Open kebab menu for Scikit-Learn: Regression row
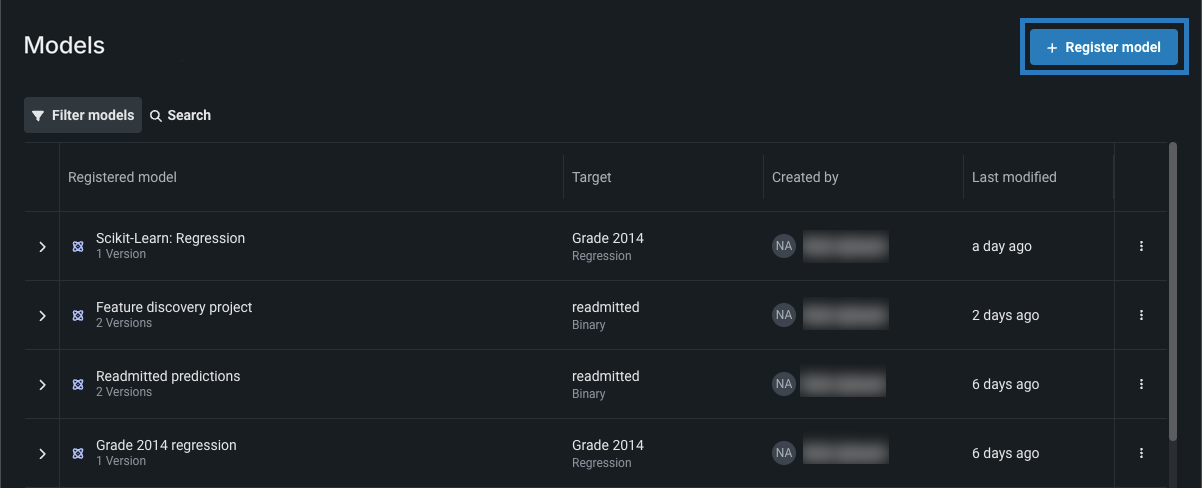The height and width of the screenshot is (488, 1202). pyautogui.click(x=1141, y=246)
